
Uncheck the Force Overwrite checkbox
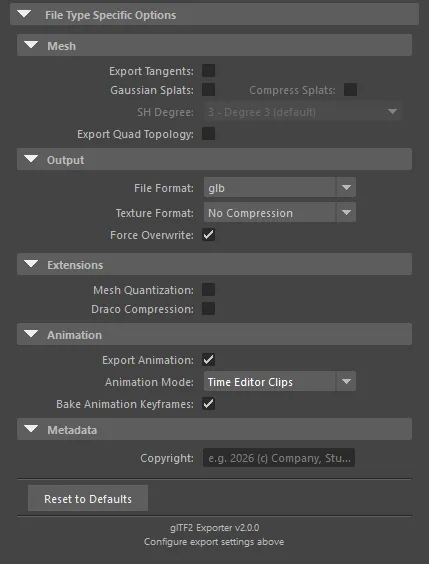click(x=209, y=235)
